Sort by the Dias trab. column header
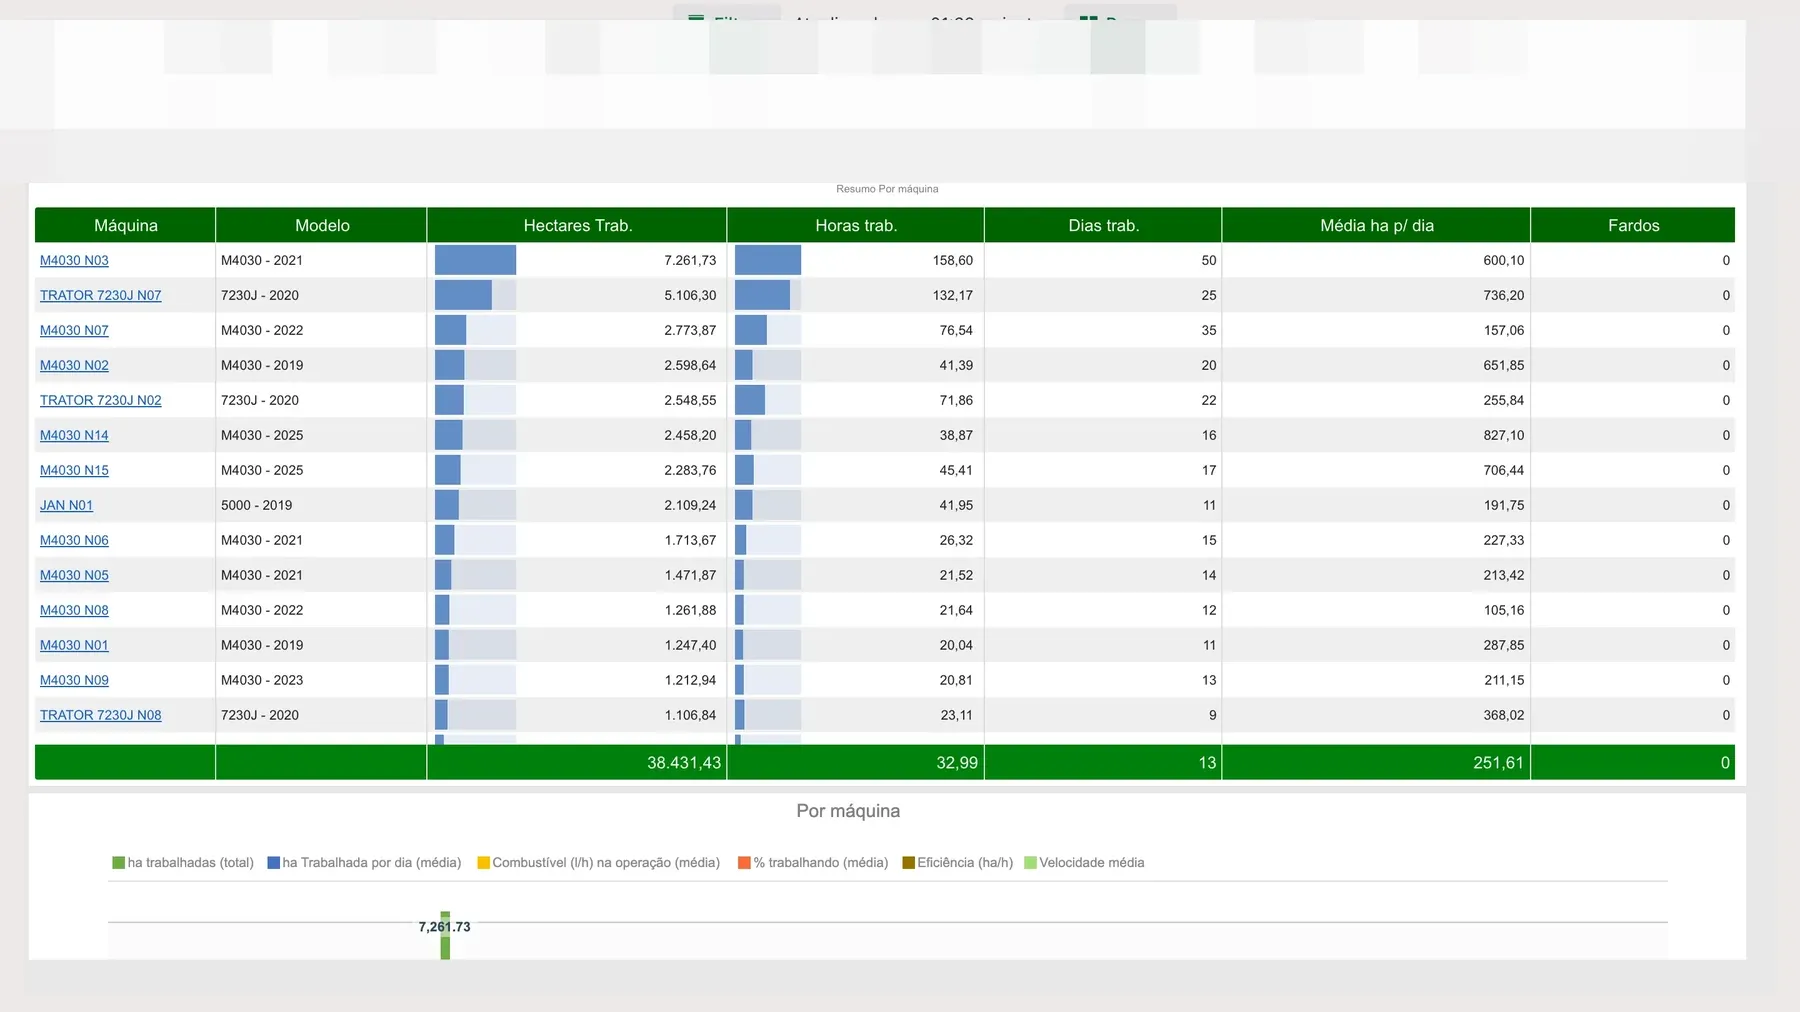The width and height of the screenshot is (1800, 1012). click(1103, 225)
